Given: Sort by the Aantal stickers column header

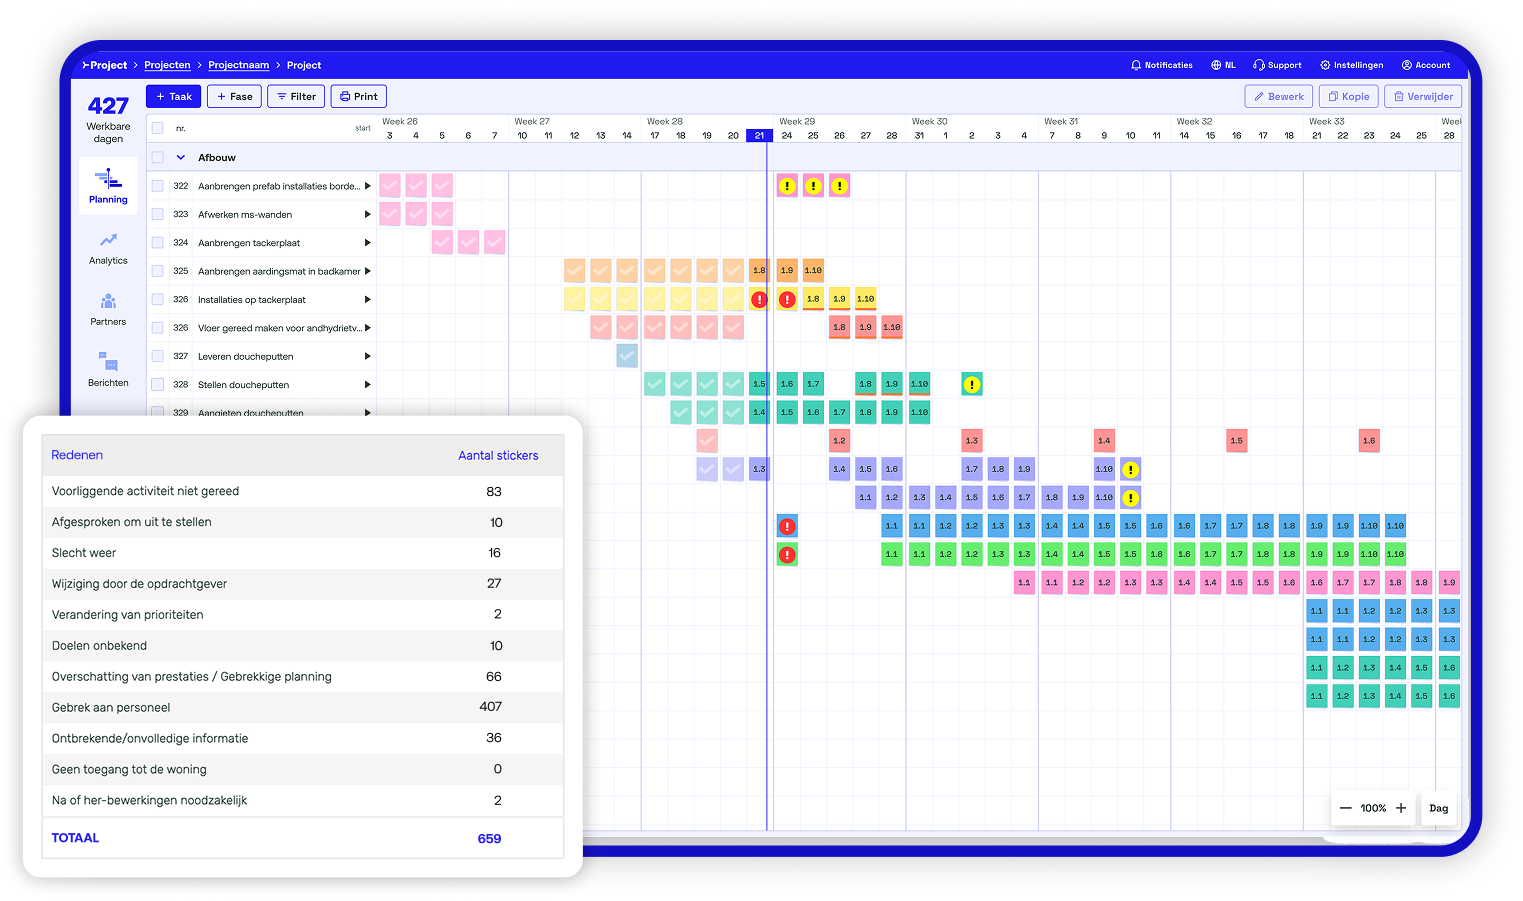Looking at the screenshot, I should pos(498,455).
